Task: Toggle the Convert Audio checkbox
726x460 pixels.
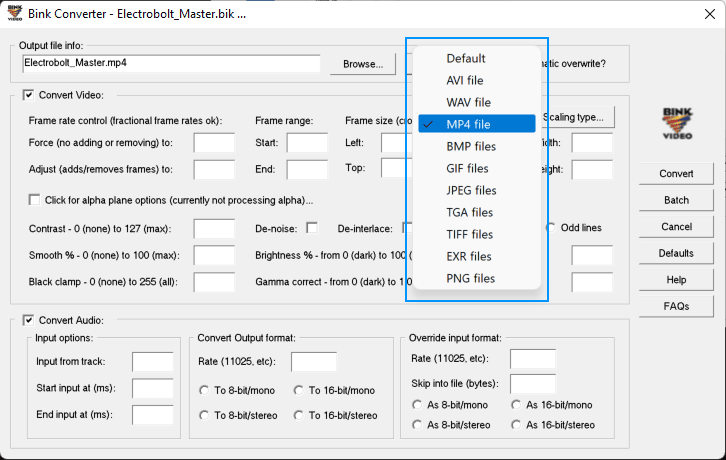Action: 28,320
